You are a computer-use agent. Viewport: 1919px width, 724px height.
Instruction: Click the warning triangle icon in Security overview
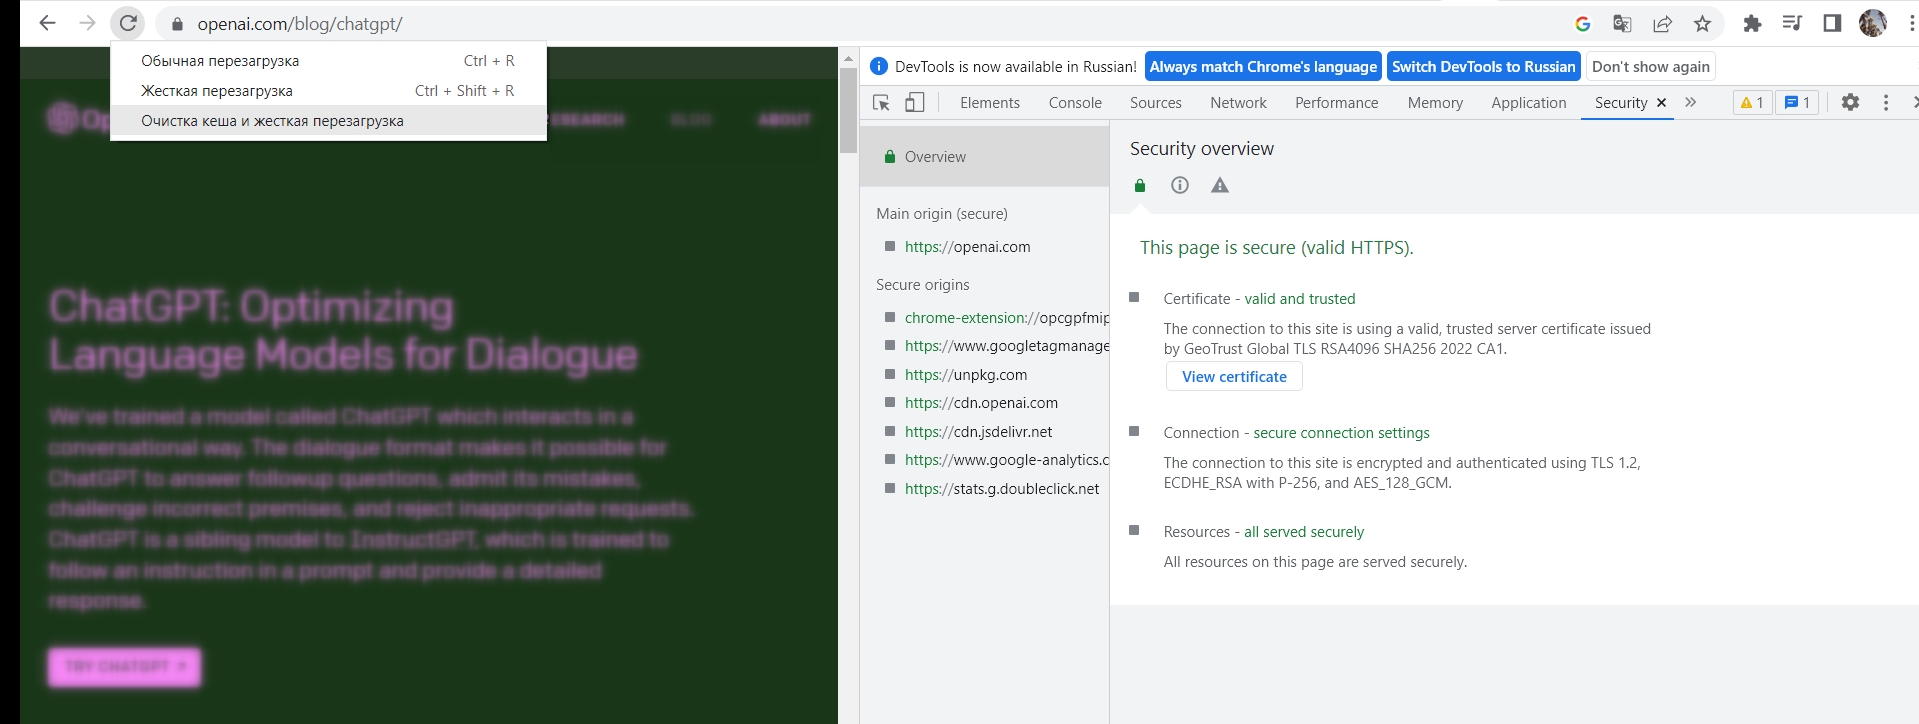1220,185
